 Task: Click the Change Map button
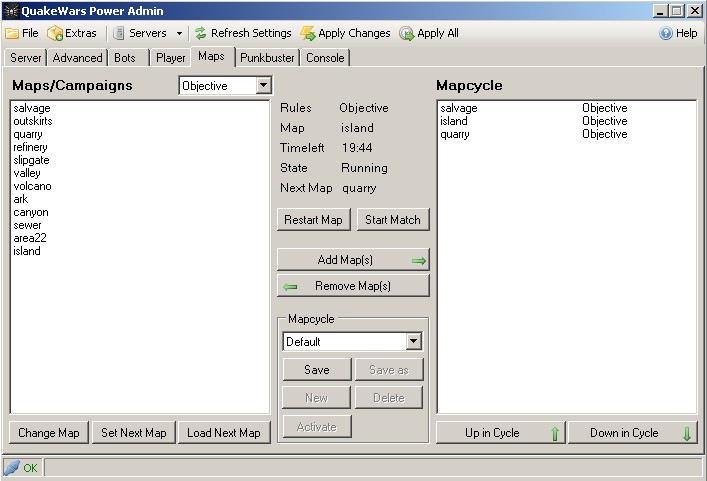tap(49, 433)
